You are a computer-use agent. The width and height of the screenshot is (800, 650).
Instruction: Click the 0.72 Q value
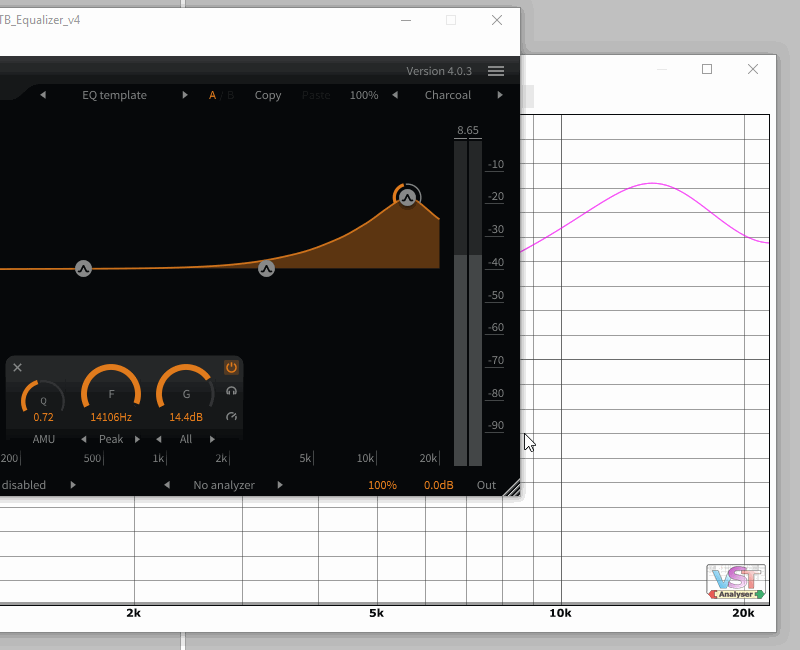click(43, 417)
